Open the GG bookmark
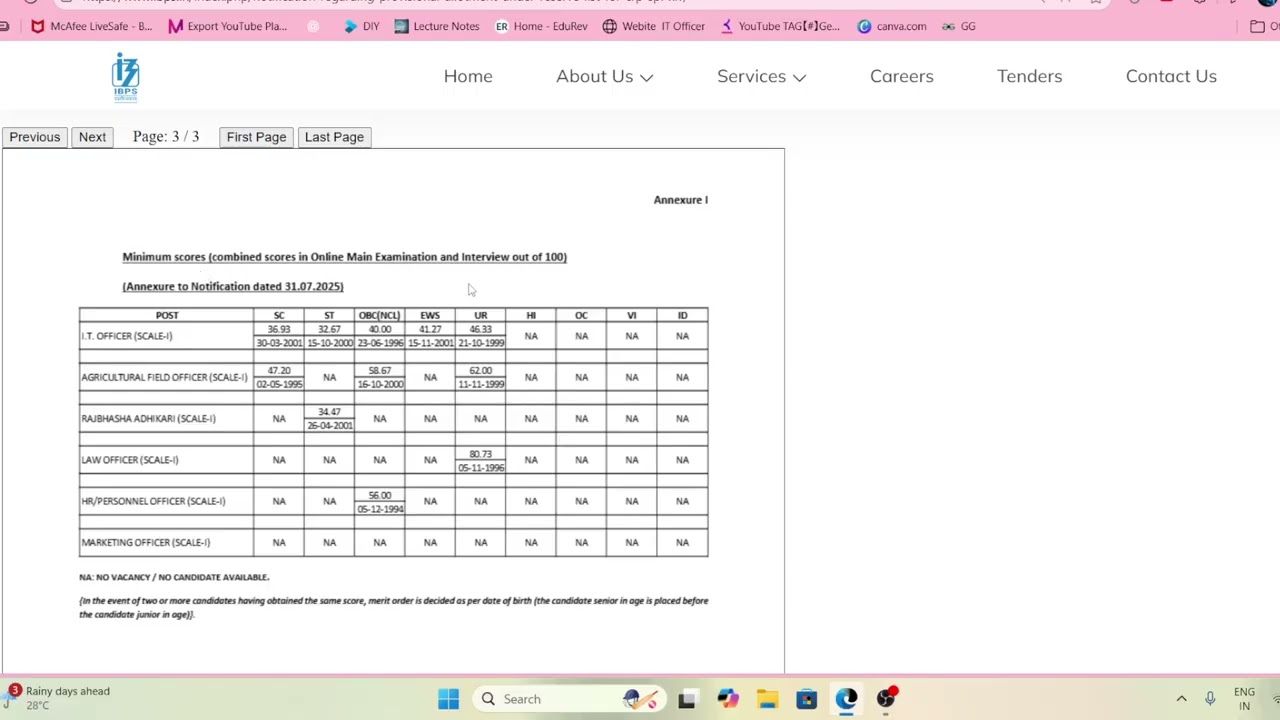Image resolution: width=1280 pixels, height=720 pixels. point(959,26)
